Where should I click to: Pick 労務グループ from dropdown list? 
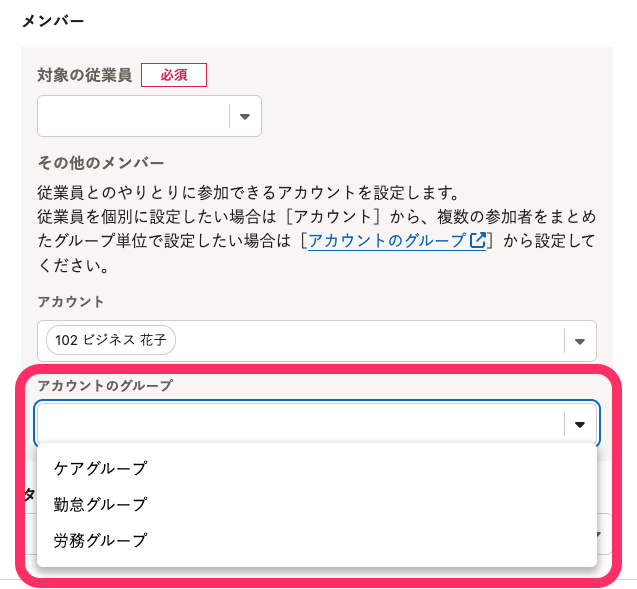[x=100, y=540]
